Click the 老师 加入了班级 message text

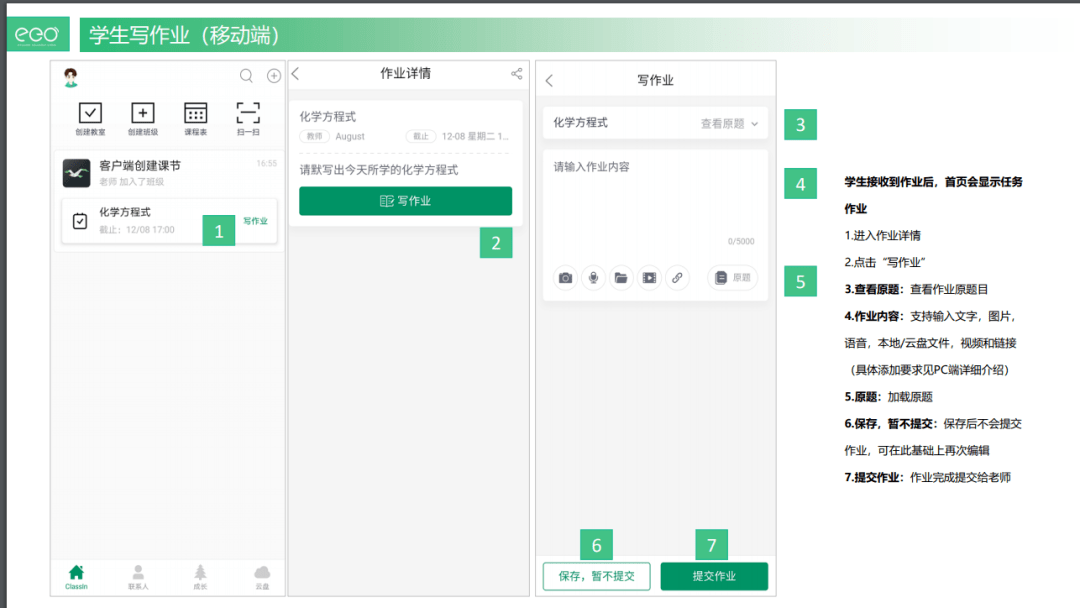point(132,182)
